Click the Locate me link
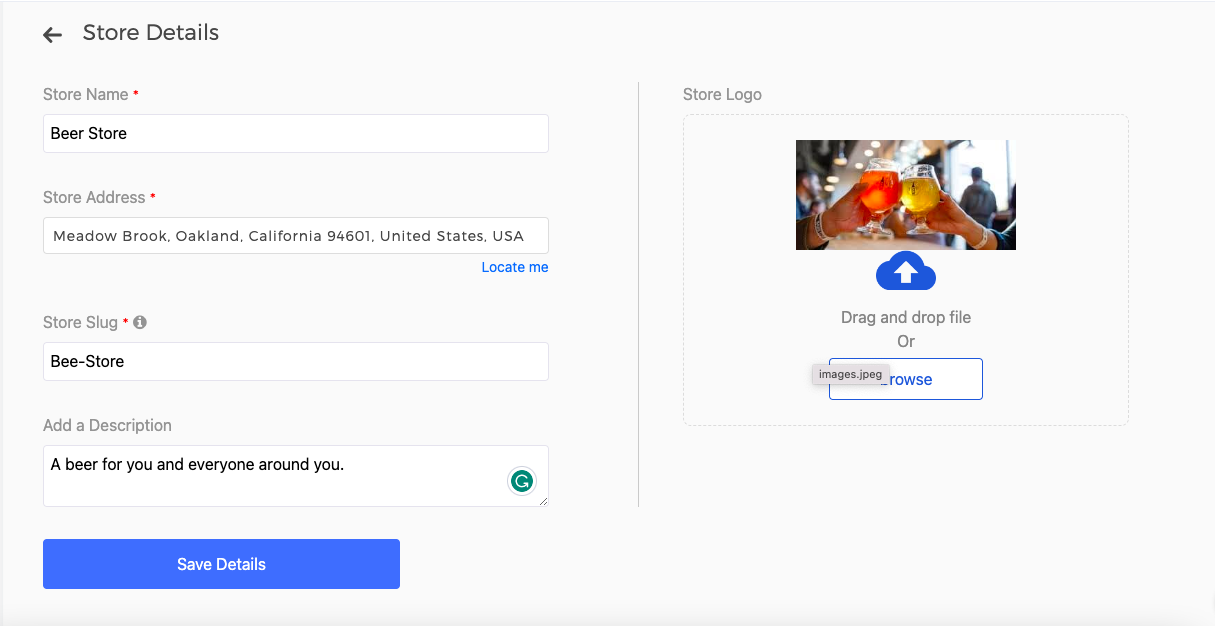 point(515,267)
